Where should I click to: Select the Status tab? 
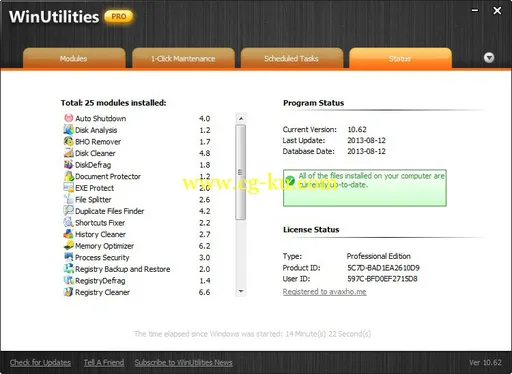pyautogui.click(x=400, y=58)
